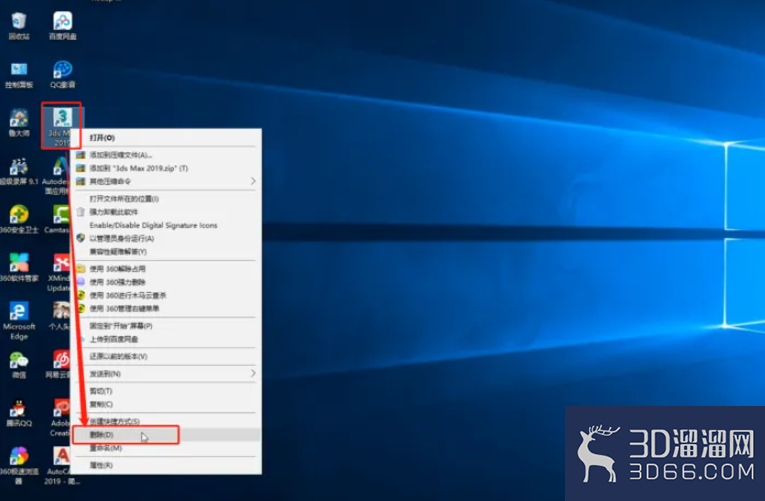Choose 以管理员身份运行(A) entry
The height and width of the screenshot is (501, 765).
click(166, 238)
